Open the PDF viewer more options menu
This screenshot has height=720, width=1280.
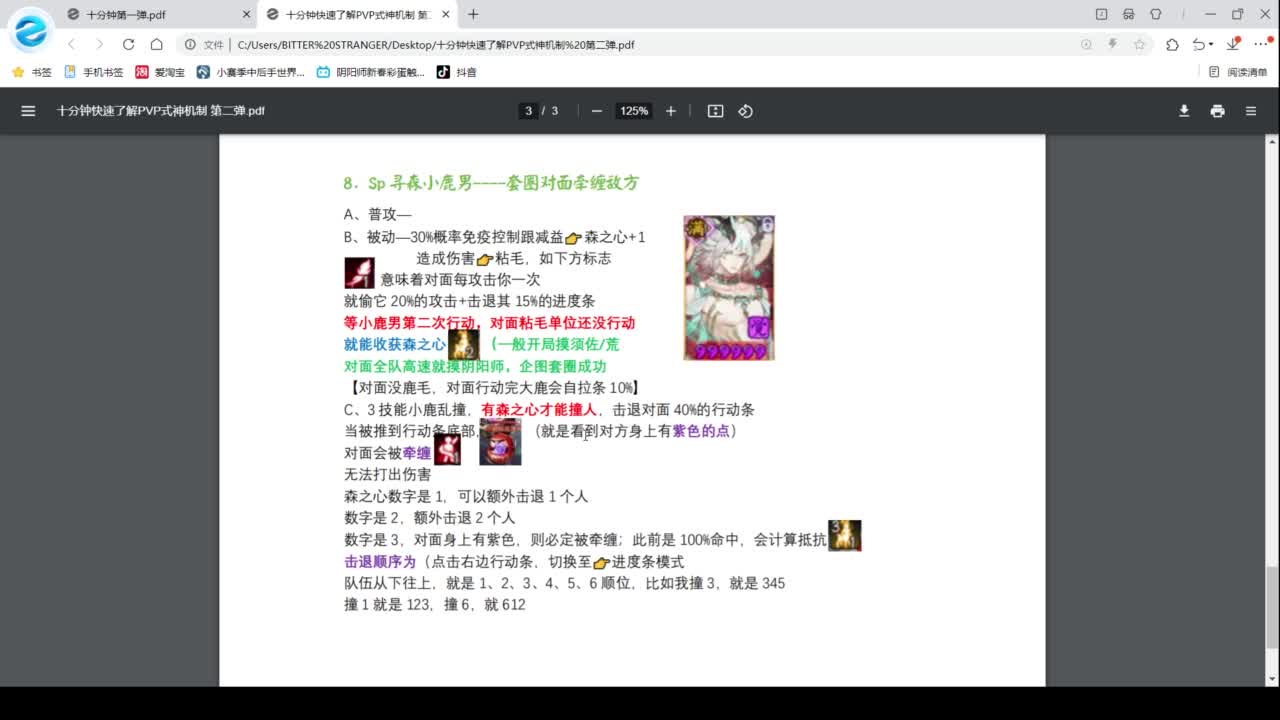[x=1251, y=111]
